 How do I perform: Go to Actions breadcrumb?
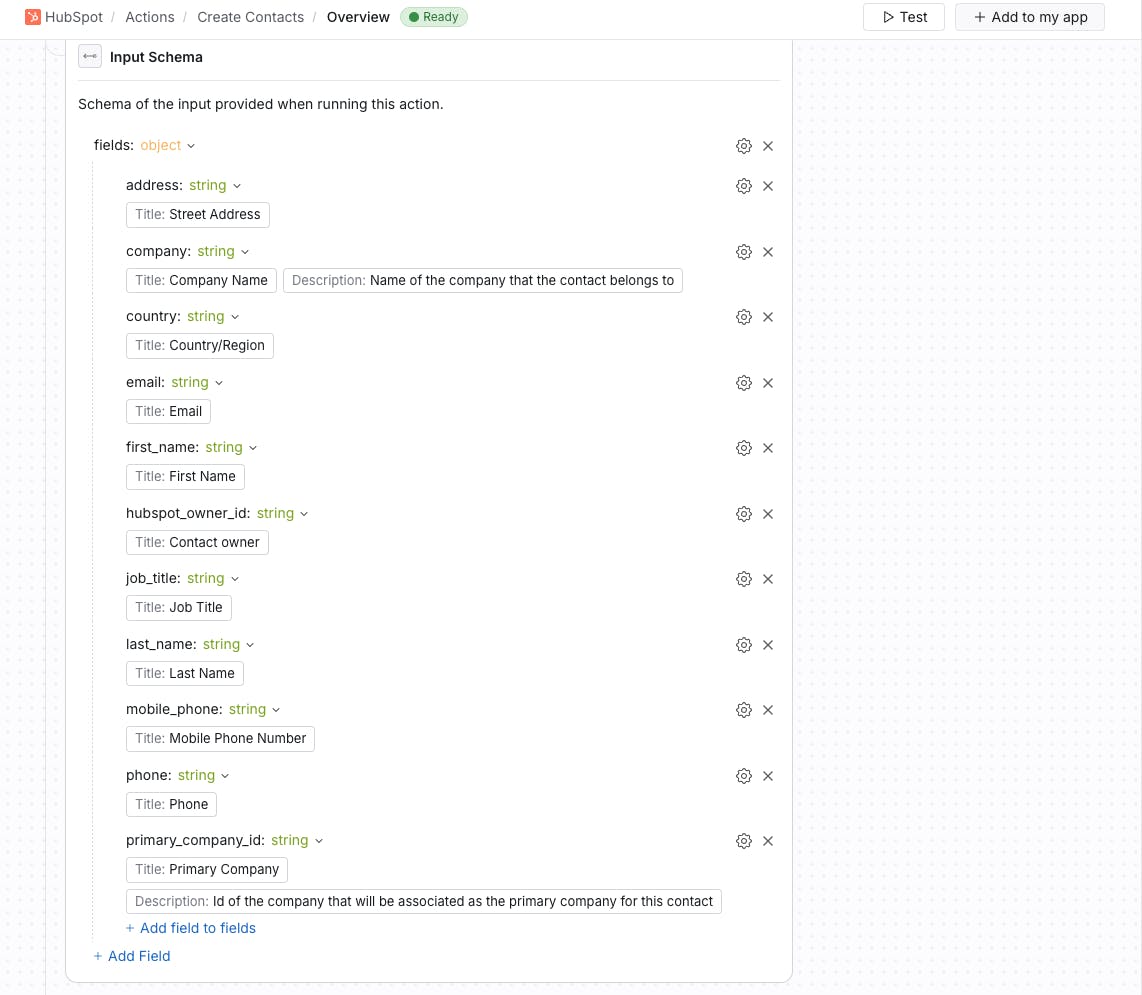pos(150,17)
